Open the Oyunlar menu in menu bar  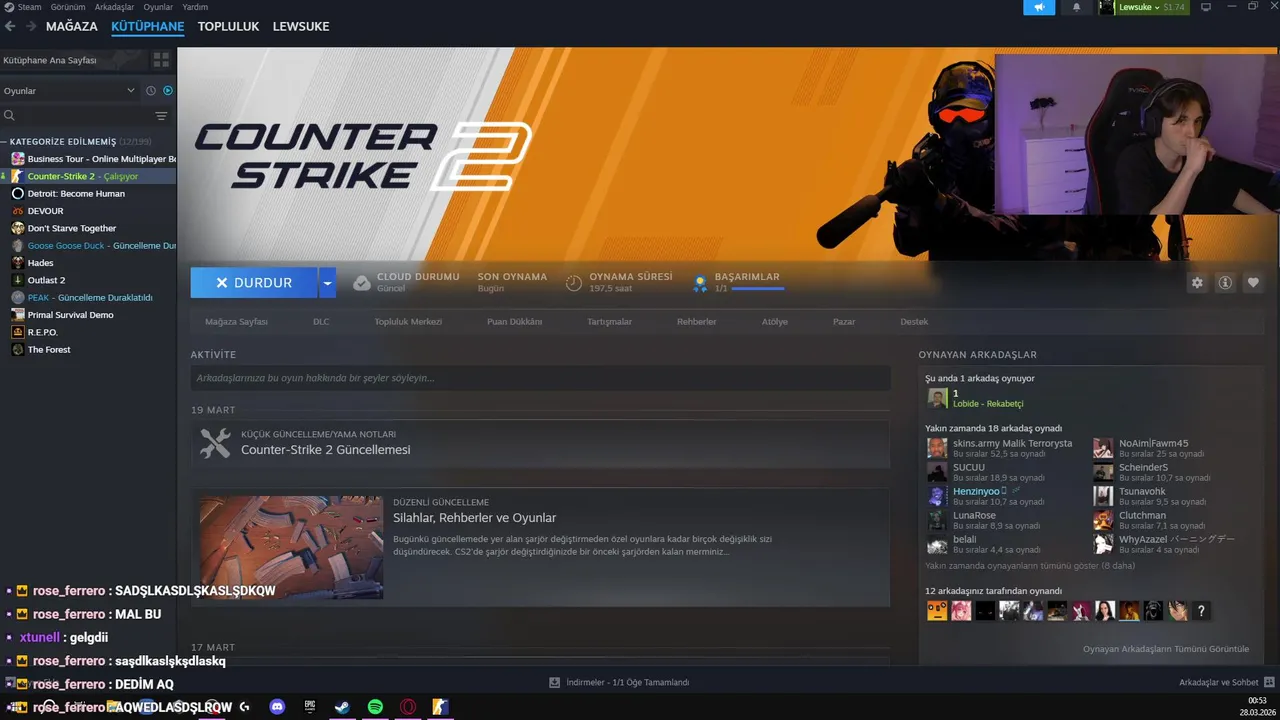(x=158, y=7)
